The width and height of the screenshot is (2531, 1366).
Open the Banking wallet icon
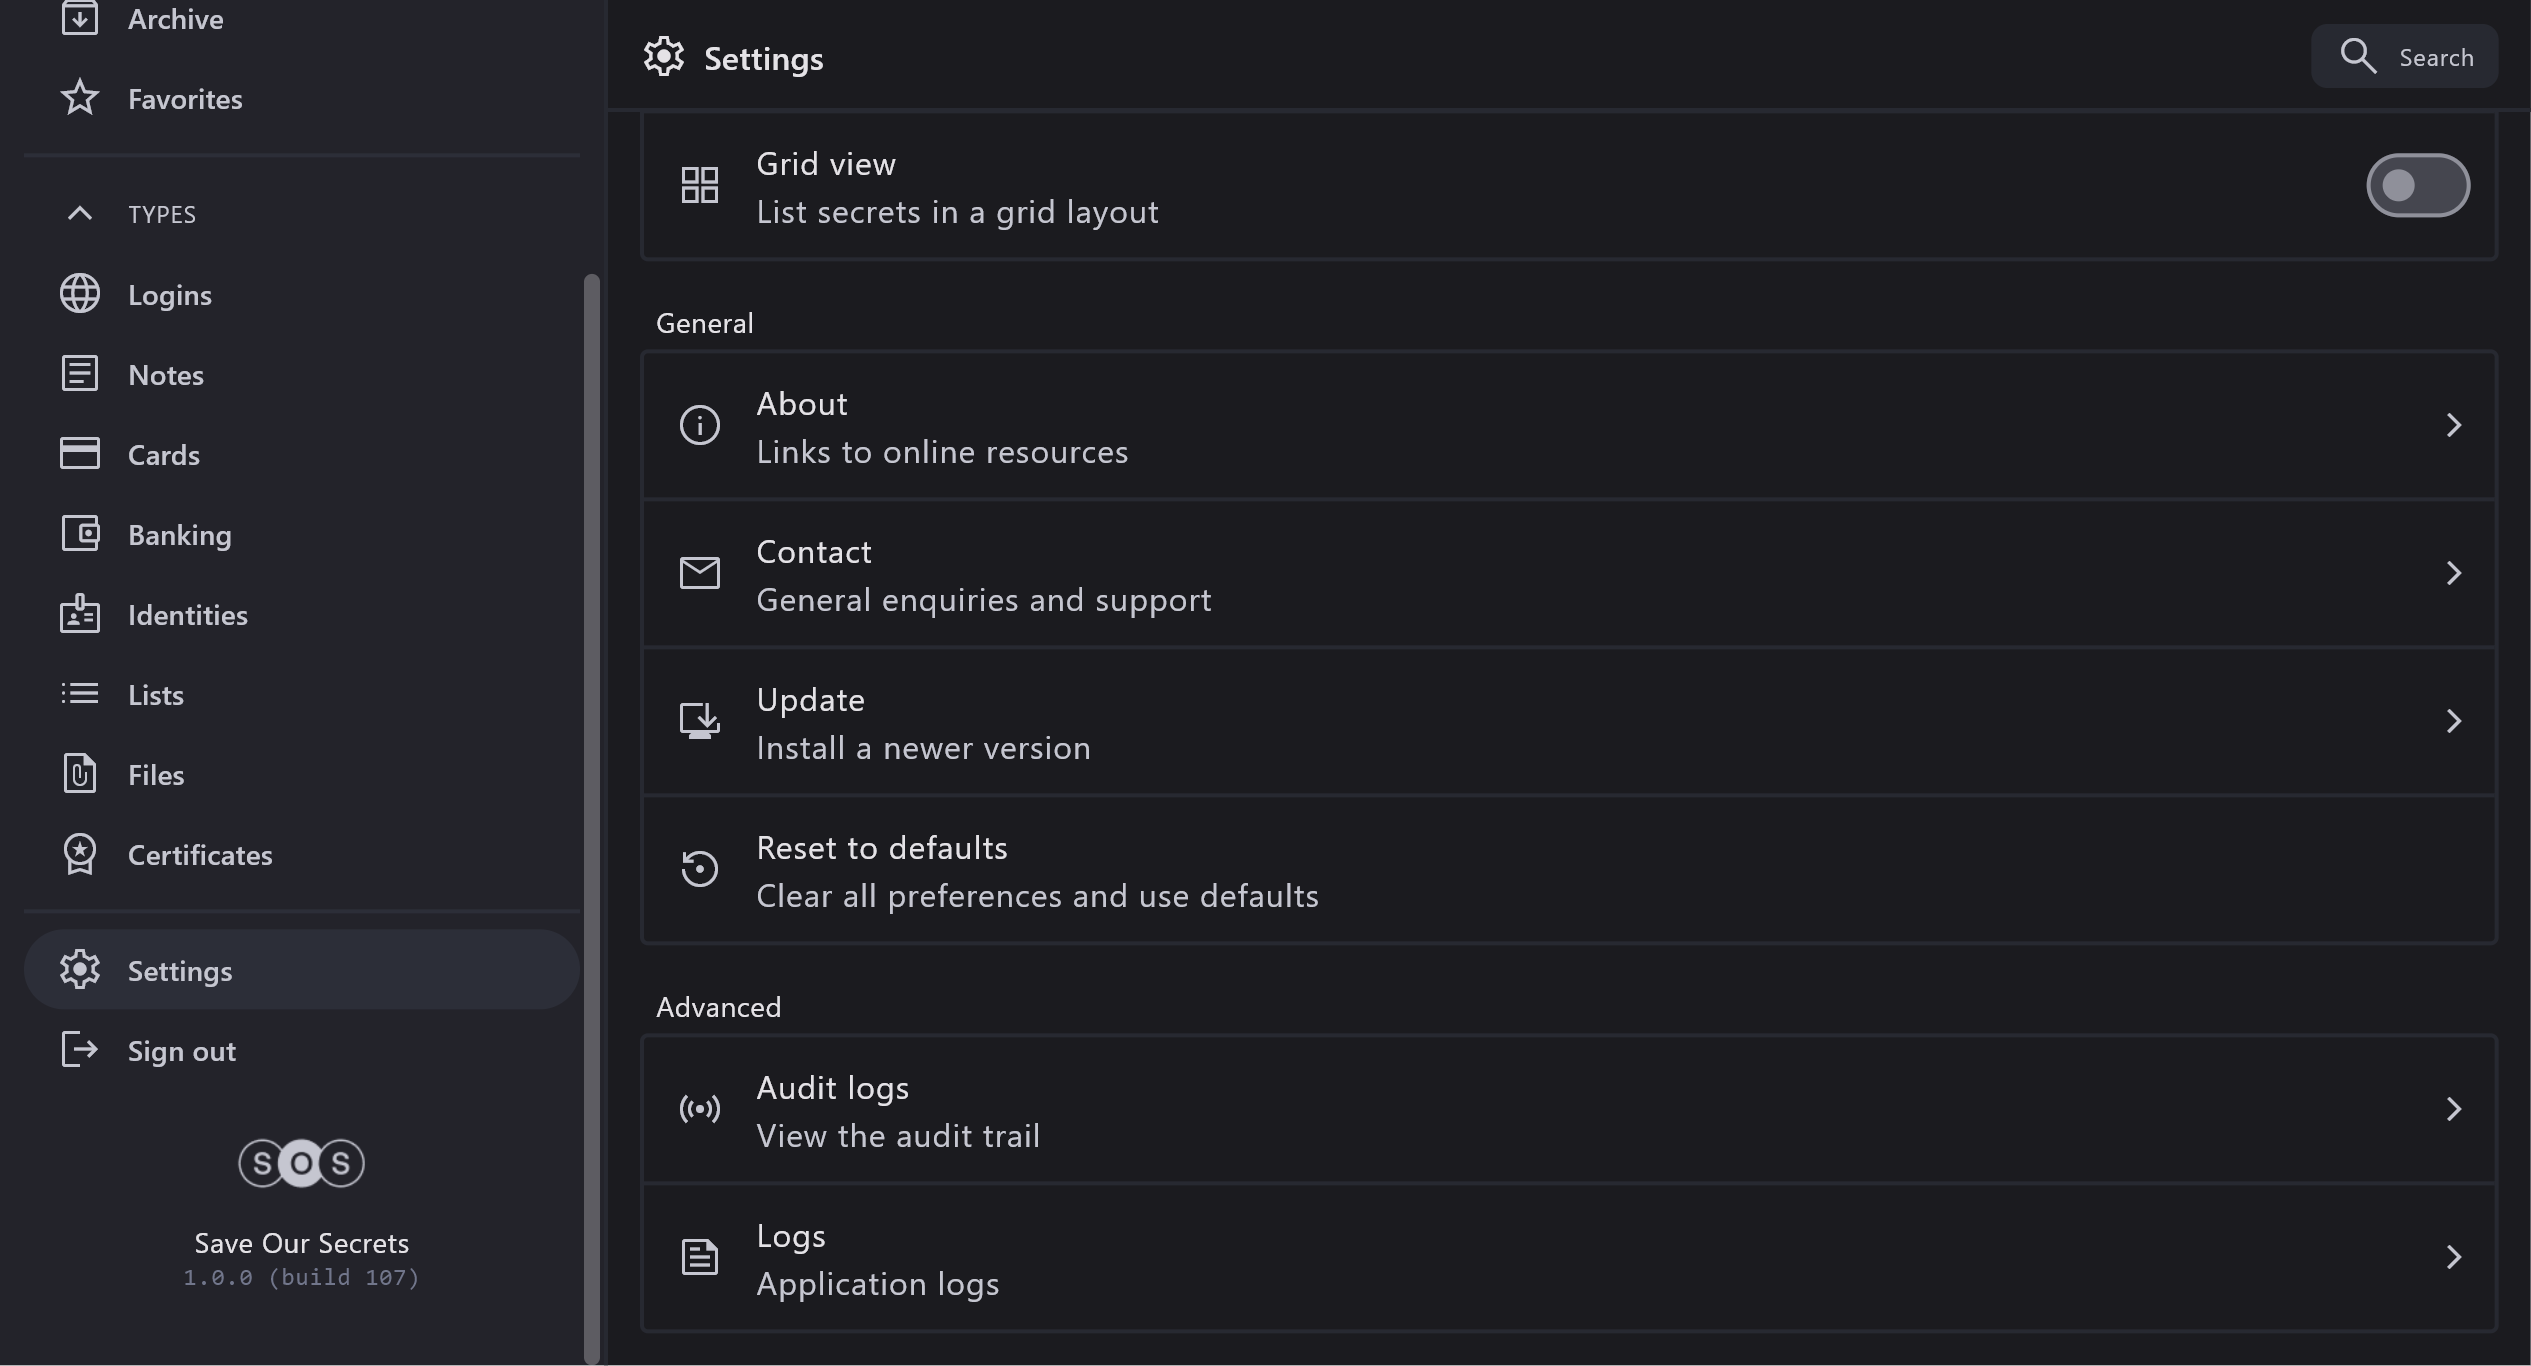tap(80, 534)
